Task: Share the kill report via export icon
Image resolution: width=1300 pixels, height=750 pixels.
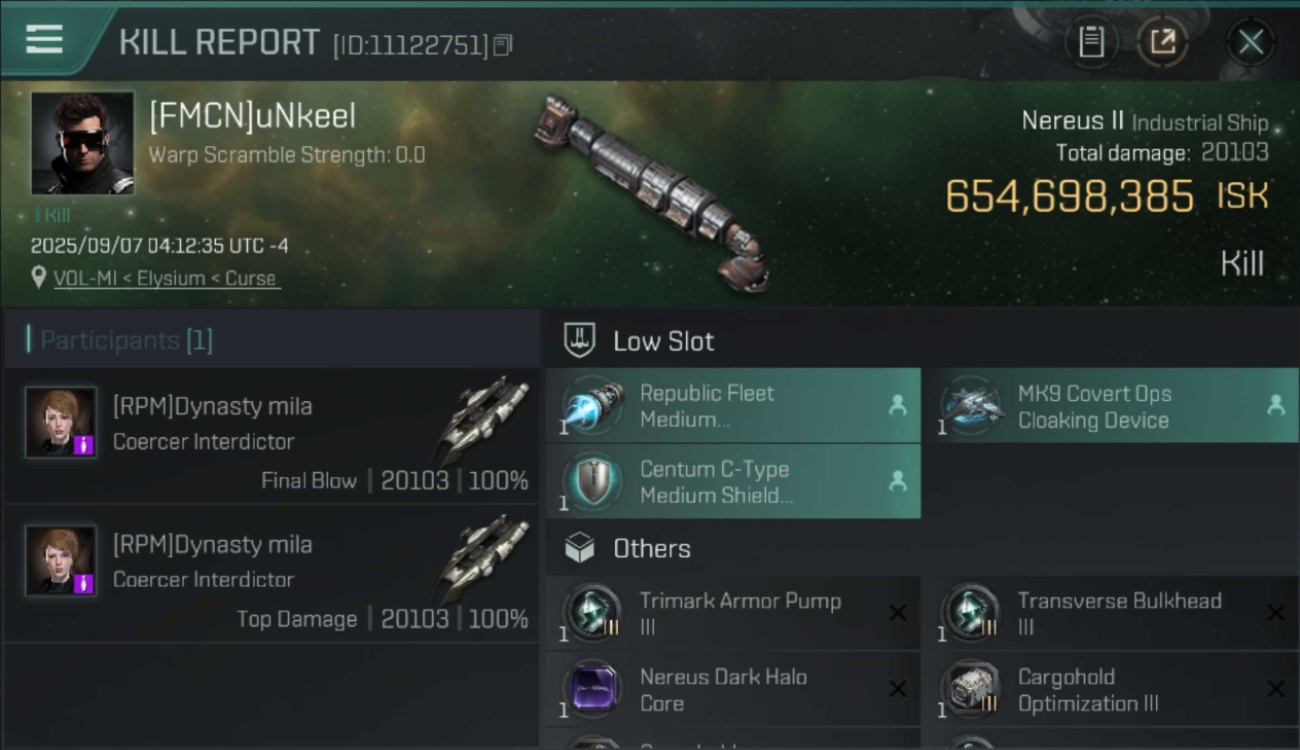Action: pos(1162,42)
